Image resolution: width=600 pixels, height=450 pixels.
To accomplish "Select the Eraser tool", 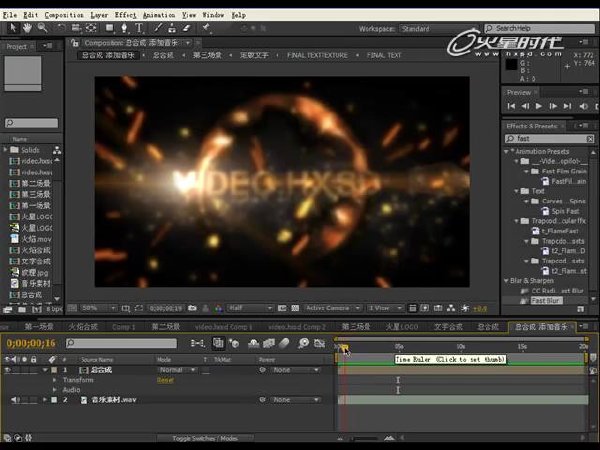I will pos(186,28).
